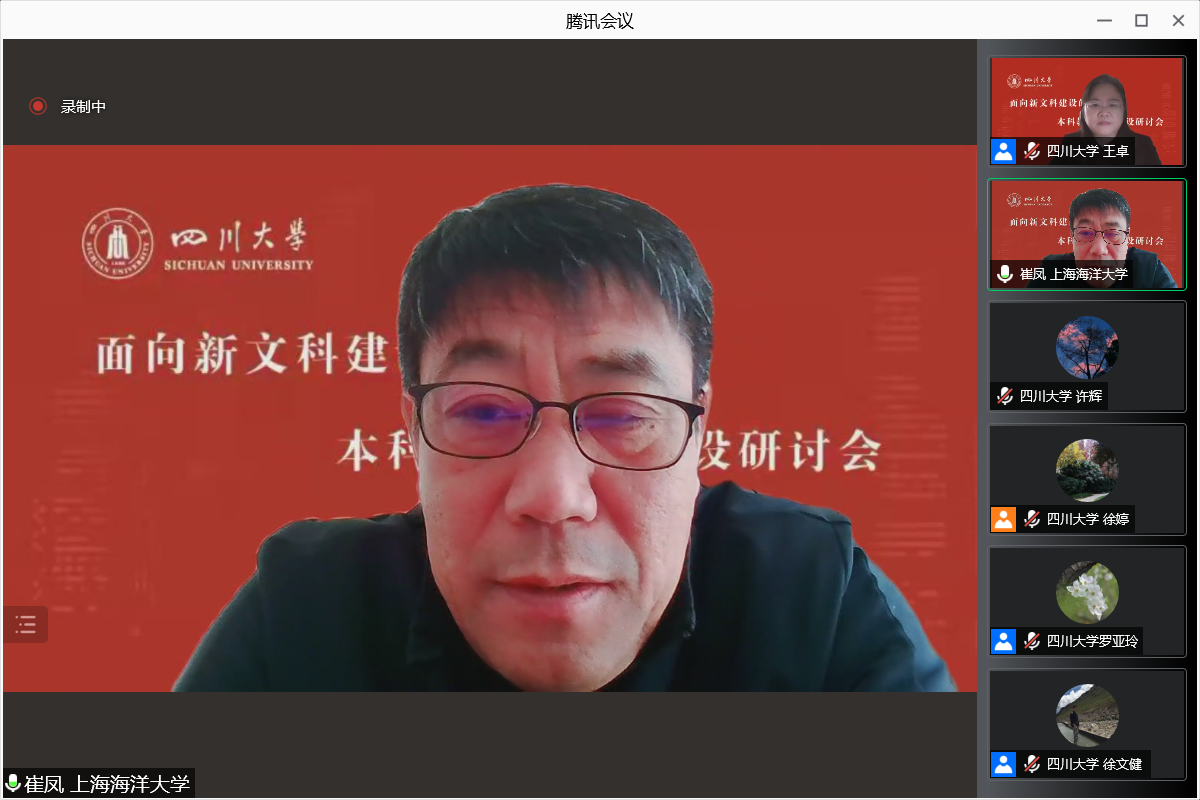Click the blue host icon beside 四川大学 王卓

[x=1003, y=151]
